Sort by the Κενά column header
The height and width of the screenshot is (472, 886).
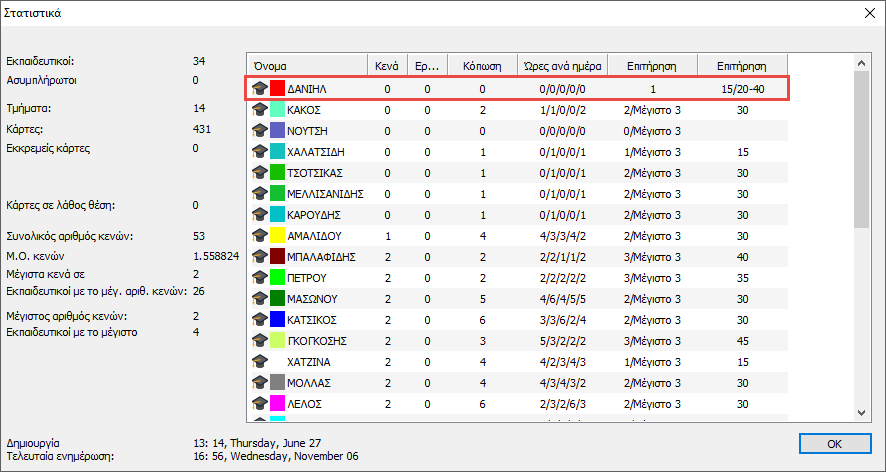387,66
